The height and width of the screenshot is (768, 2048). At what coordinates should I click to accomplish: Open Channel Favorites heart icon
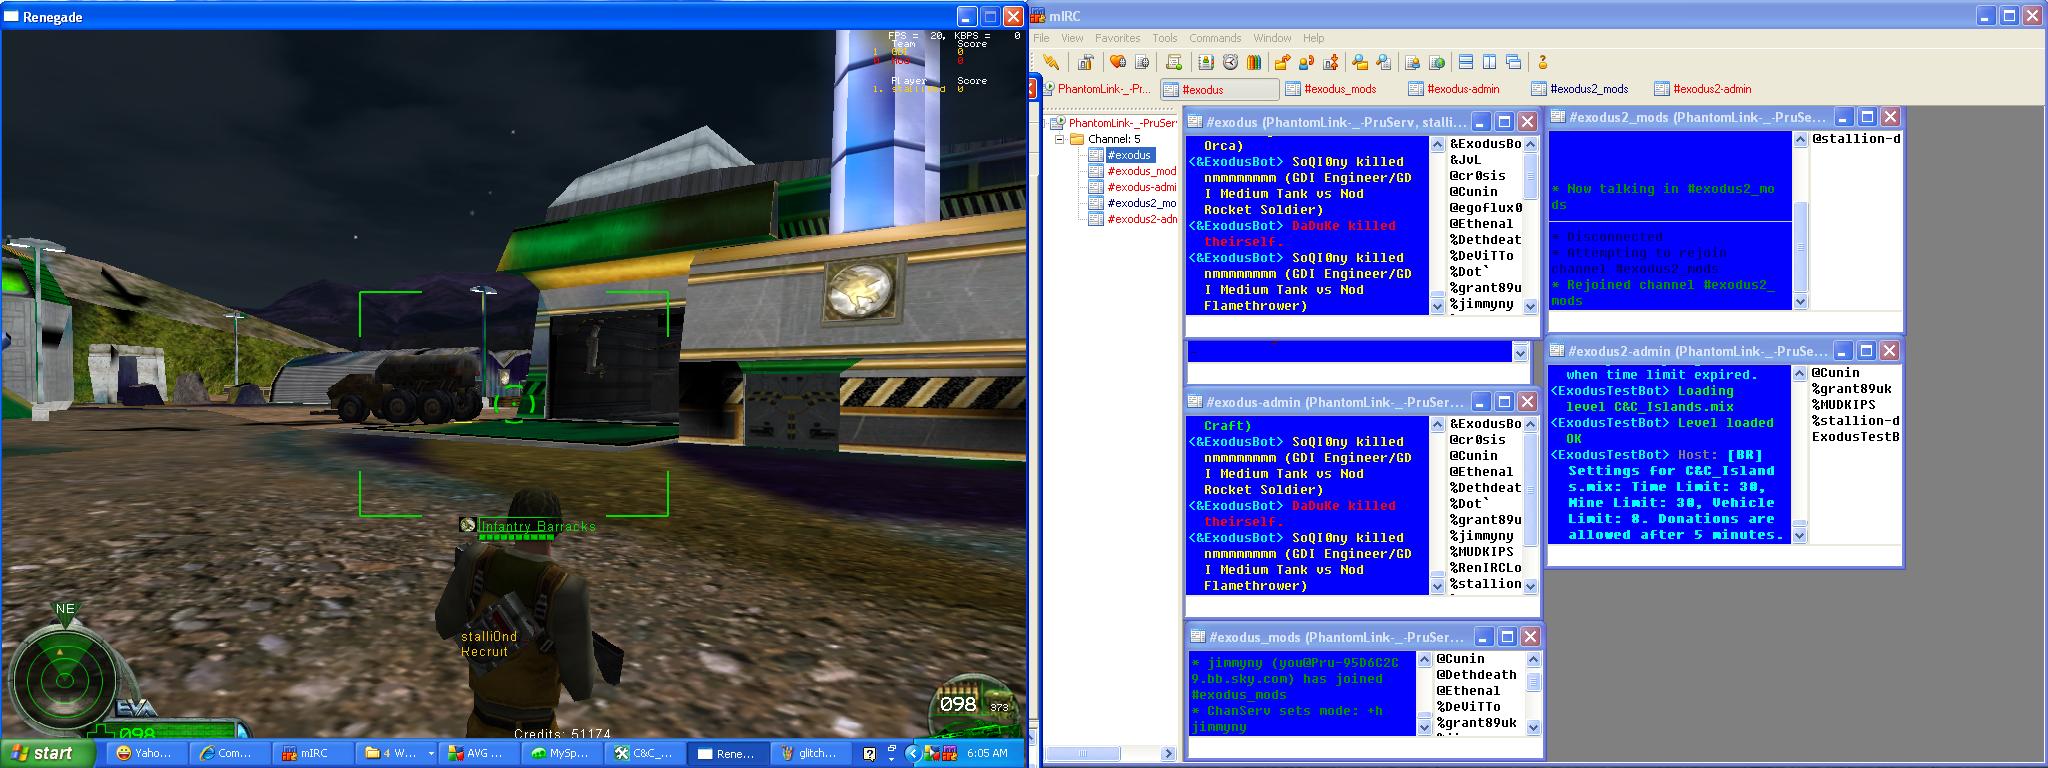pyautogui.click(x=1118, y=63)
